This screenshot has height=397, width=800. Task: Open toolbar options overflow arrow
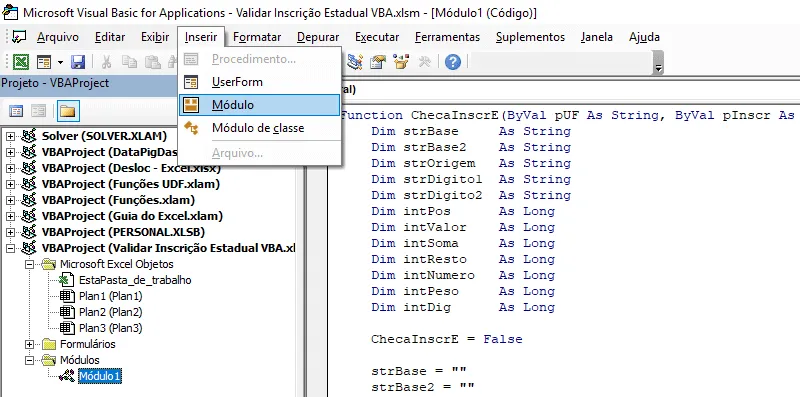[658, 63]
